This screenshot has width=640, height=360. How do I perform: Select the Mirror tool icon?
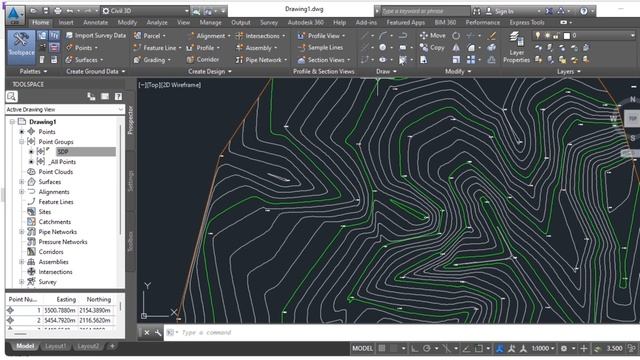coord(456,48)
